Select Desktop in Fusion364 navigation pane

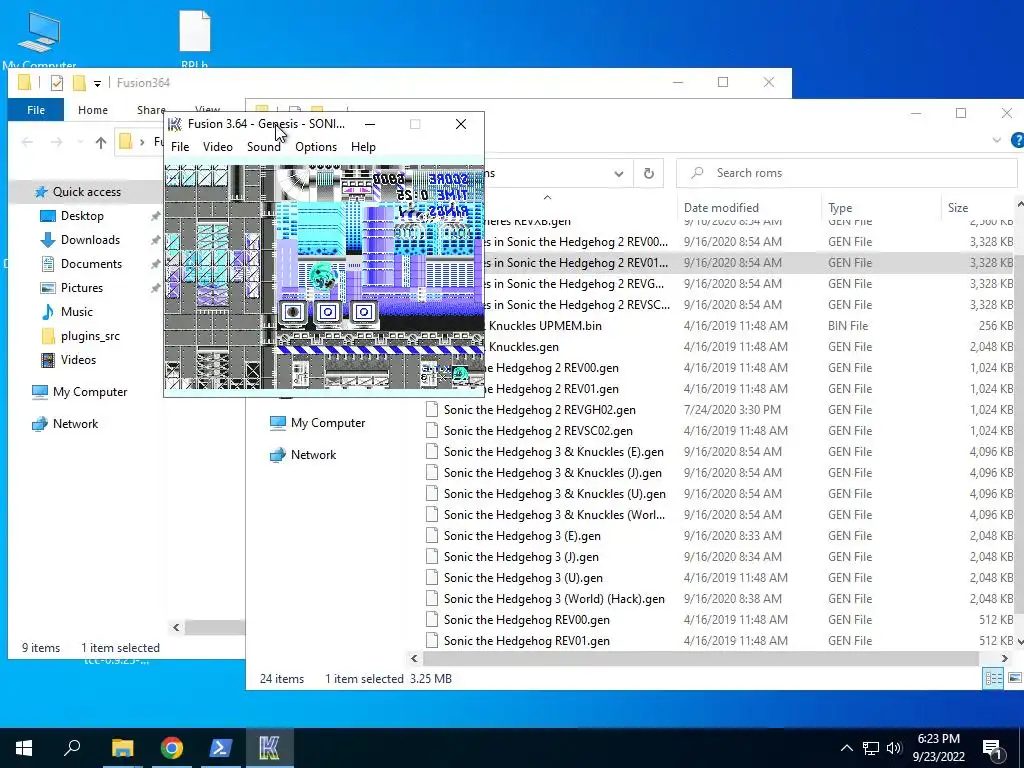[82, 216]
